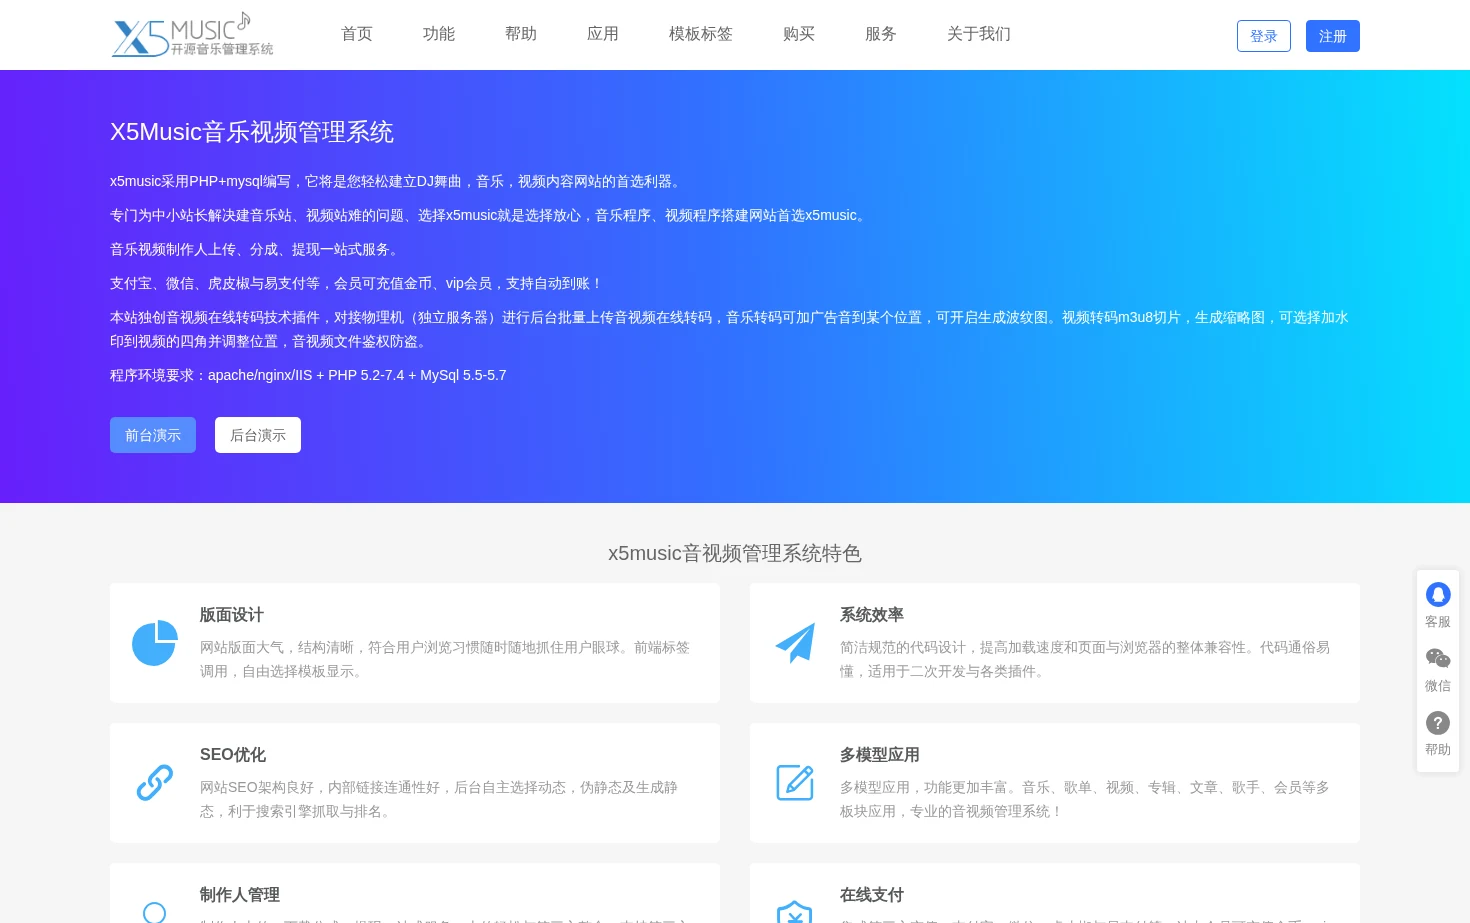Select 应用 in the navigation bar
This screenshot has width=1470, height=923.
click(603, 34)
